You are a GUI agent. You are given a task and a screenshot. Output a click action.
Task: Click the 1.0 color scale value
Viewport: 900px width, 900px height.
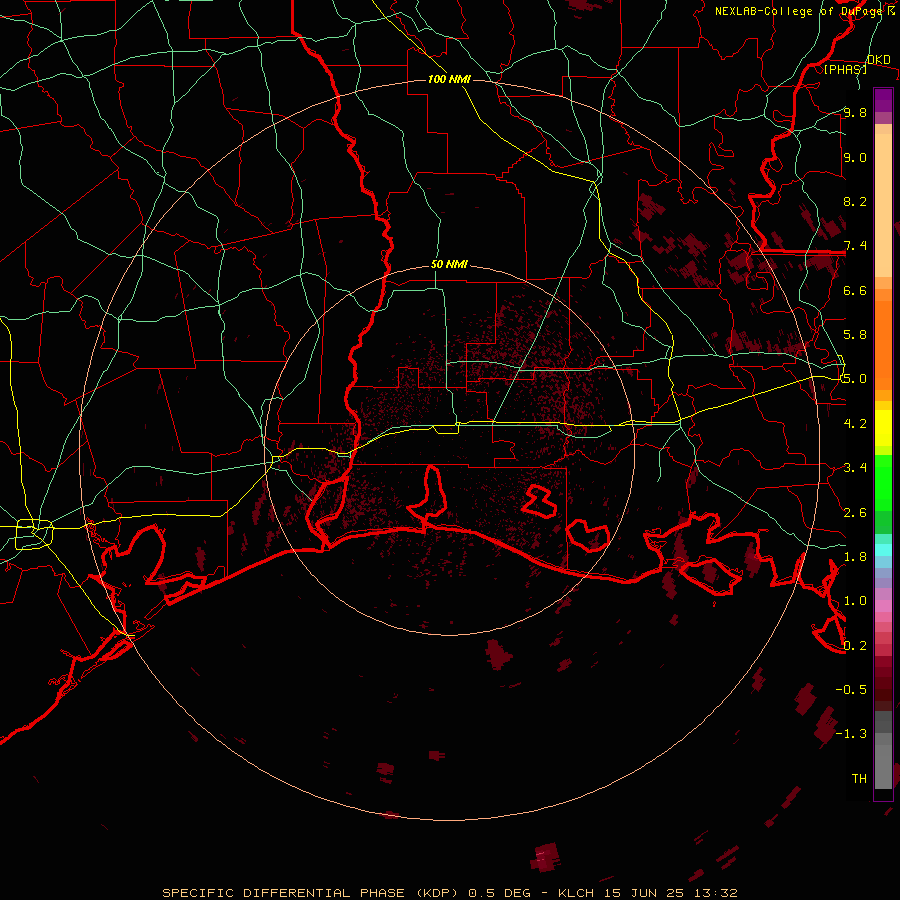tap(855, 601)
